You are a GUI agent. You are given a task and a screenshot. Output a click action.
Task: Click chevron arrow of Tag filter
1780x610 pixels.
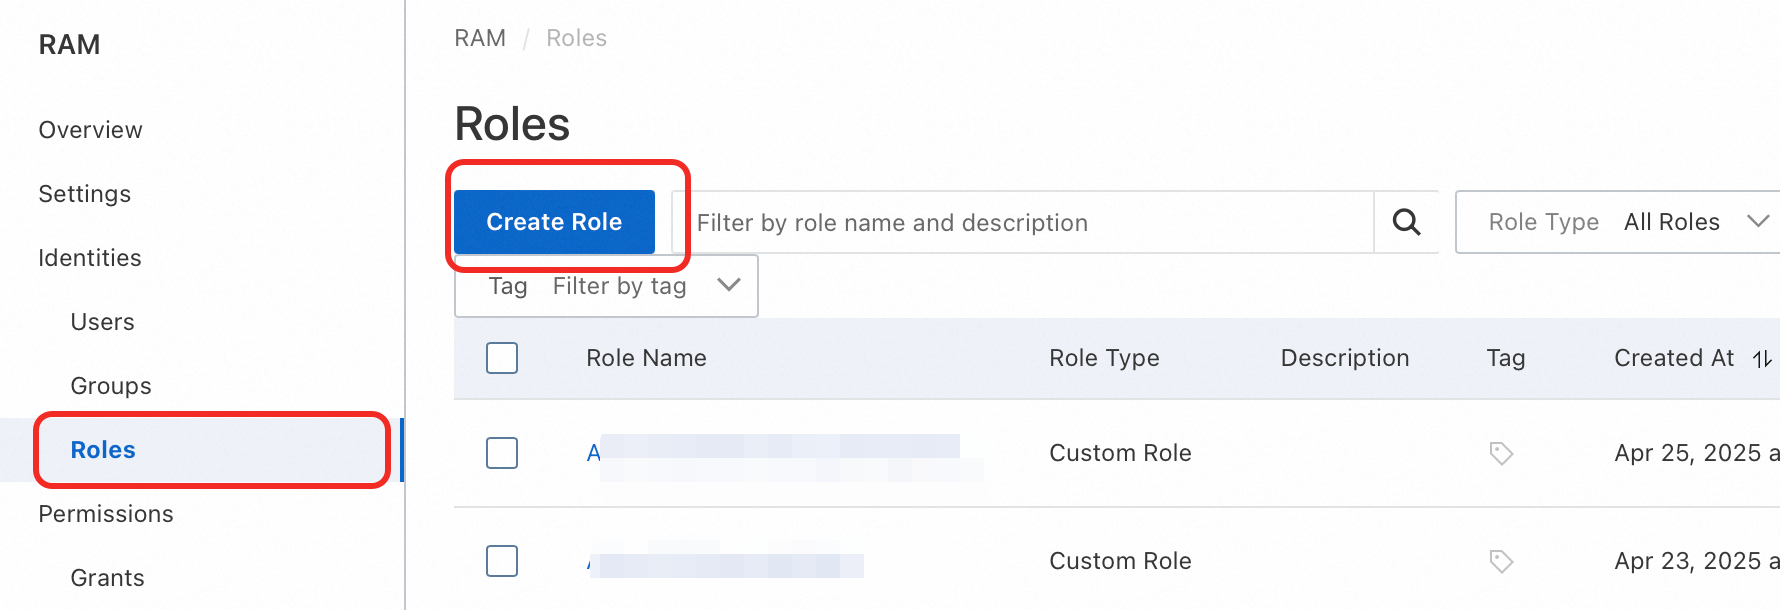tap(729, 285)
